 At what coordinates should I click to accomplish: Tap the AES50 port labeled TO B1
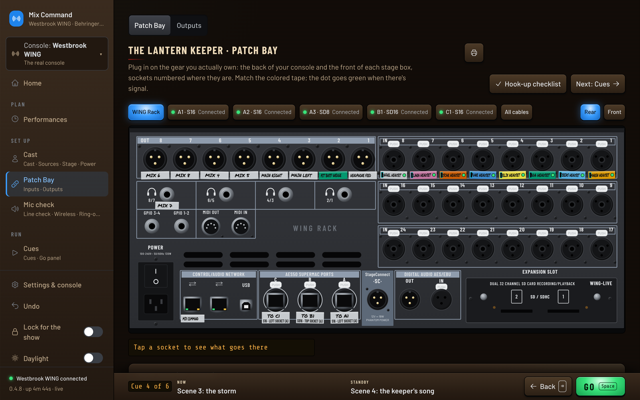(x=310, y=300)
